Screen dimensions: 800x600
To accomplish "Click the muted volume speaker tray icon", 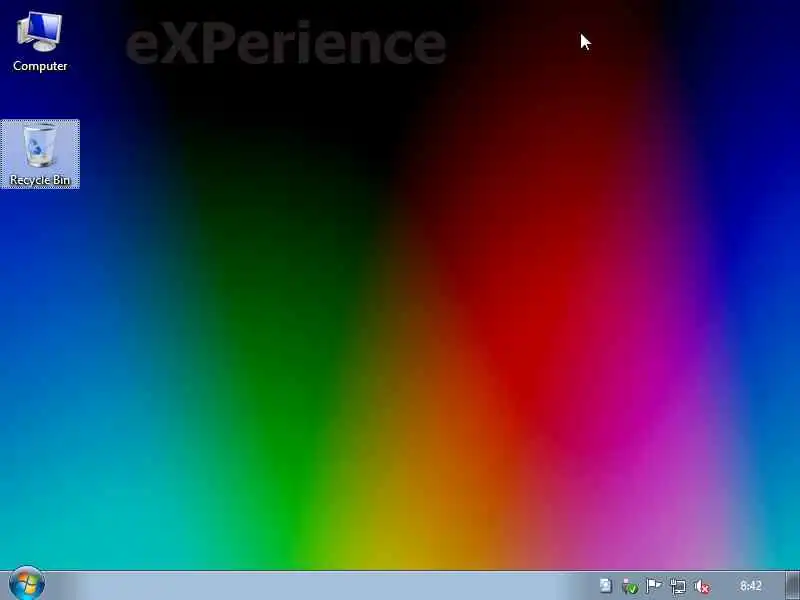I will tap(703, 586).
